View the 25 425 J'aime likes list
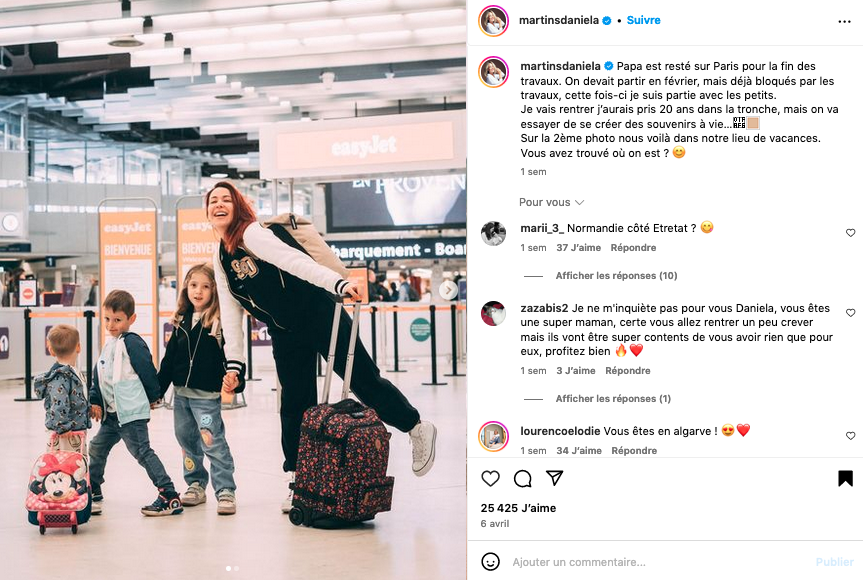Image resolution: width=863 pixels, height=580 pixels. click(518, 508)
